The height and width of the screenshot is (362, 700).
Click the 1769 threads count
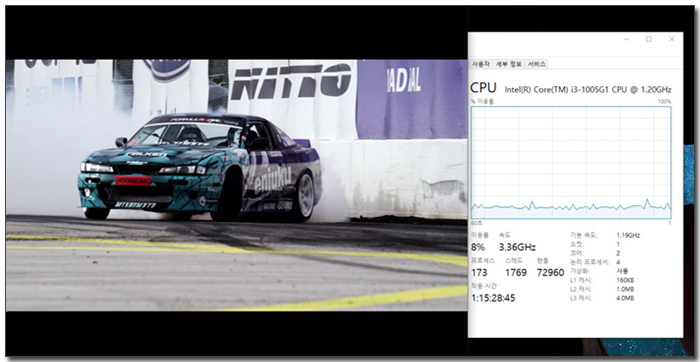click(x=516, y=272)
